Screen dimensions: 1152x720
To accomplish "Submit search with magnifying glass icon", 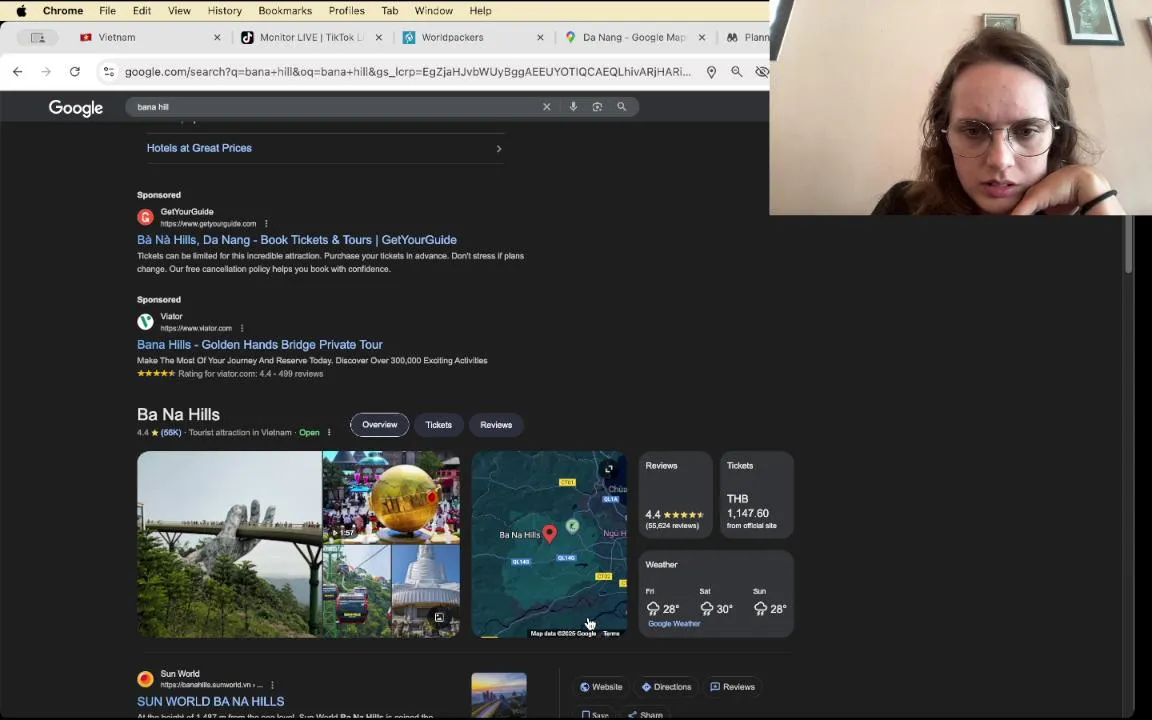I will tap(622, 107).
